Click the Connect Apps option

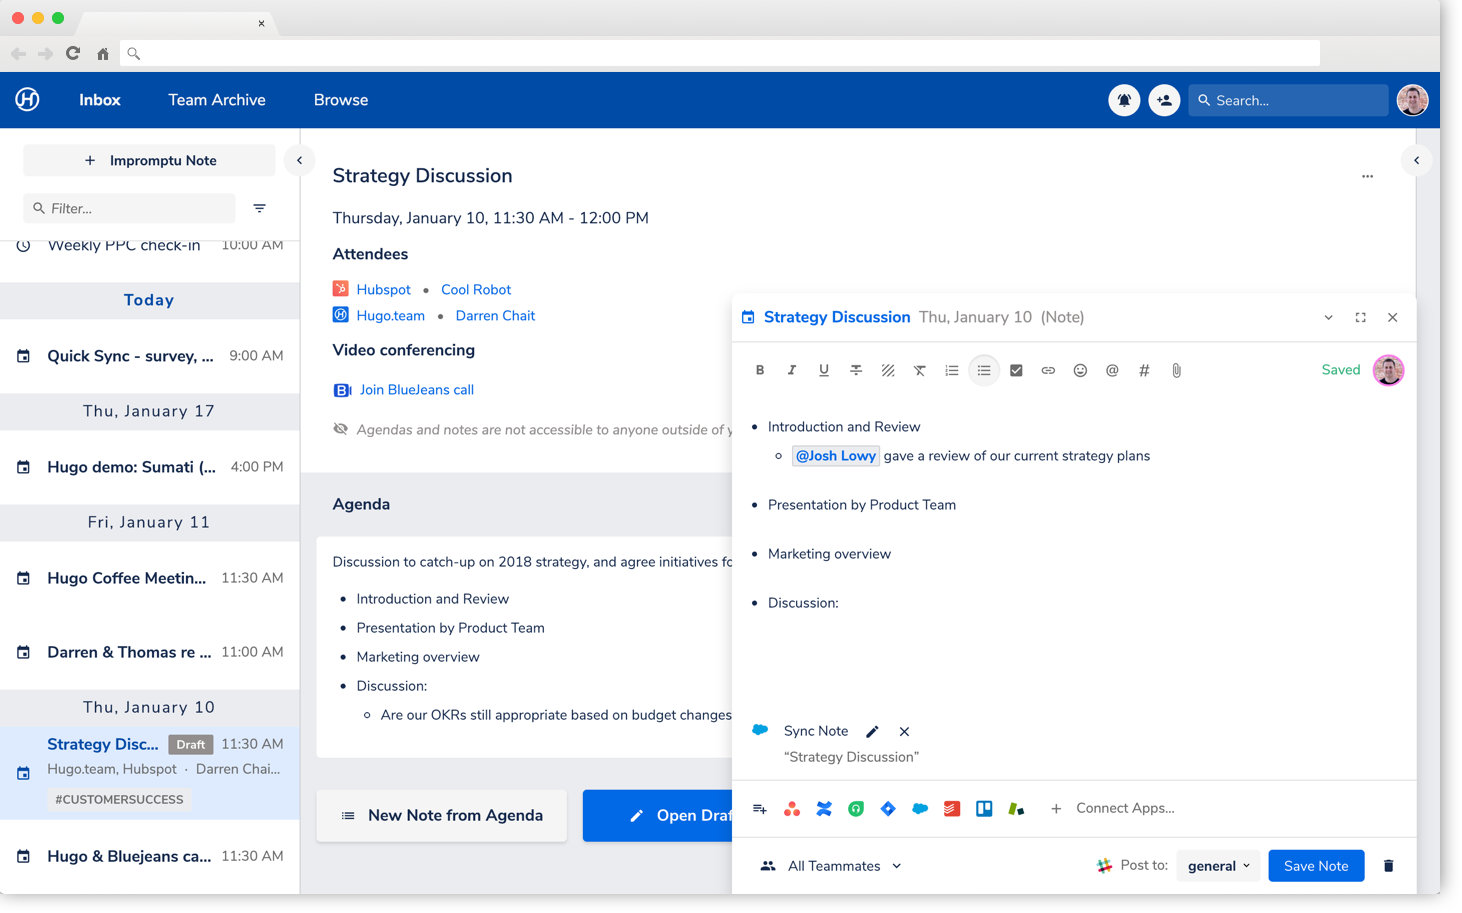[1112, 809]
